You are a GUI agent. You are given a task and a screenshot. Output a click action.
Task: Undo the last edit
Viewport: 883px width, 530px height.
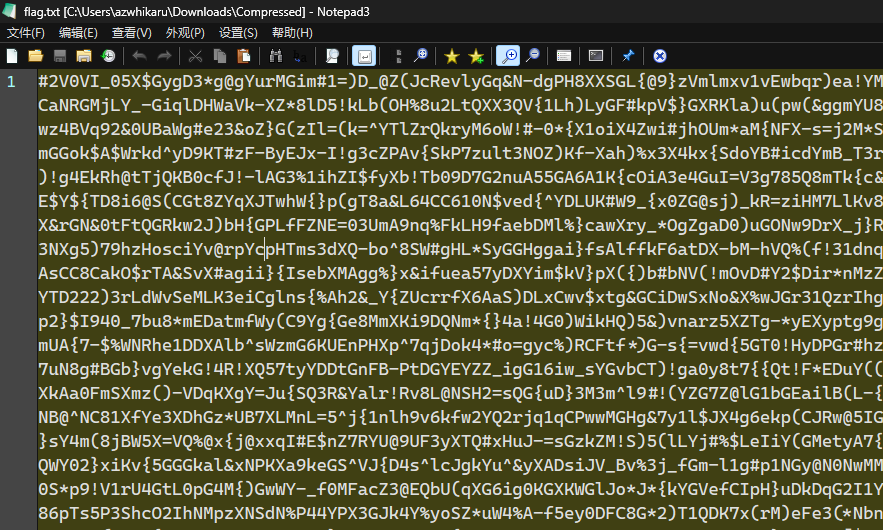click(139, 56)
